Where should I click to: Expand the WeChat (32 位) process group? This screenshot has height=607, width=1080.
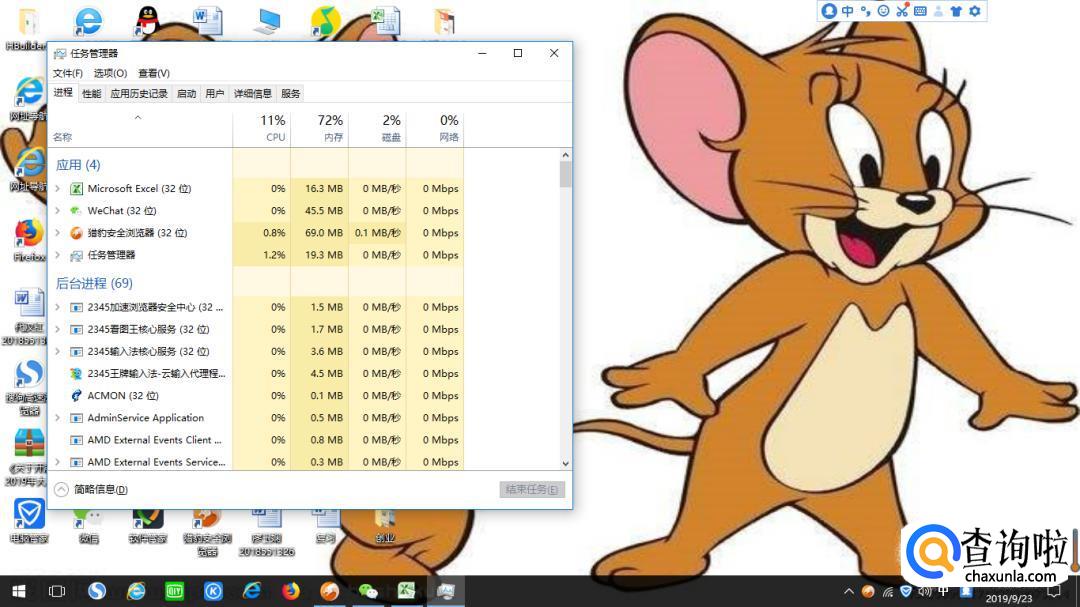(x=58, y=211)
